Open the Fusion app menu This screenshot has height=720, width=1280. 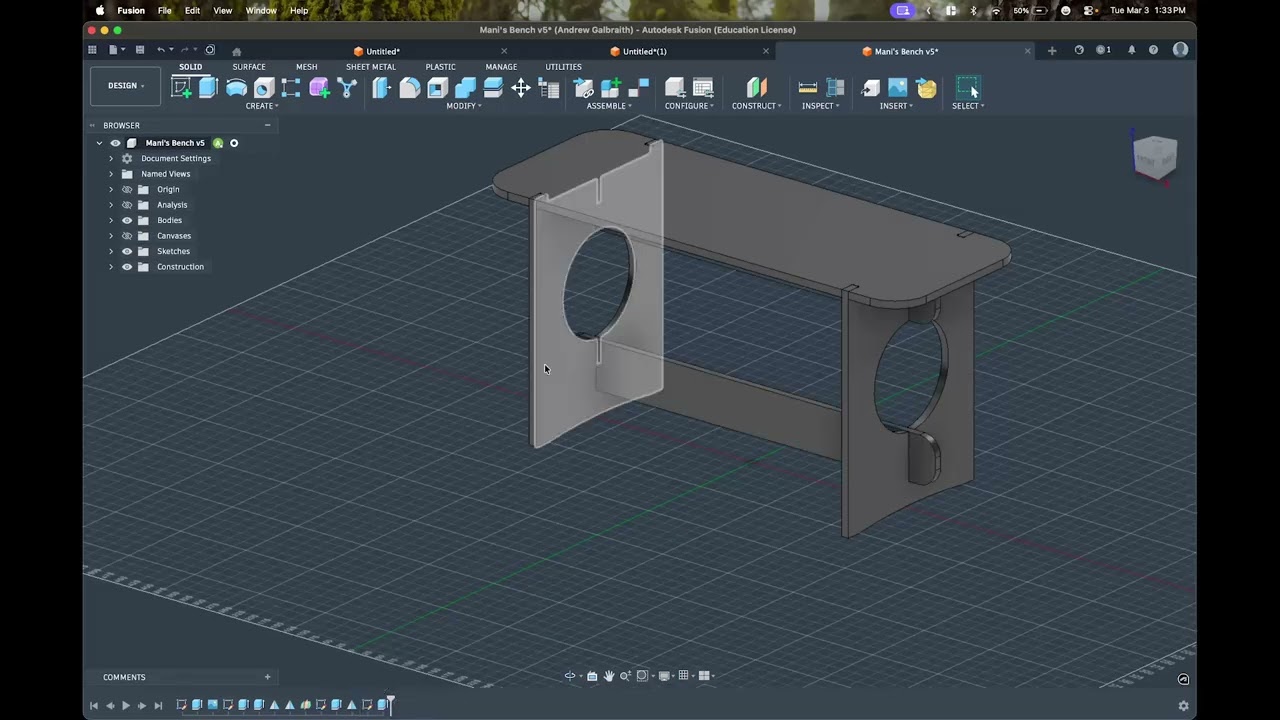pos(131,10)
